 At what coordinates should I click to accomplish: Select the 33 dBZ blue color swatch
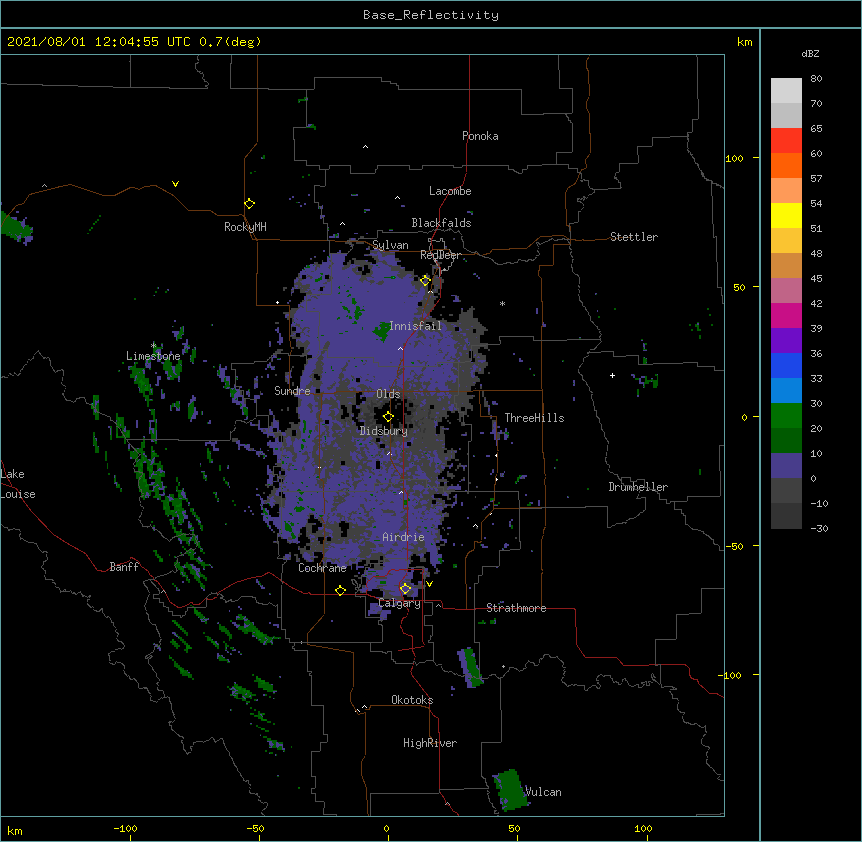(x=786, y=390)
